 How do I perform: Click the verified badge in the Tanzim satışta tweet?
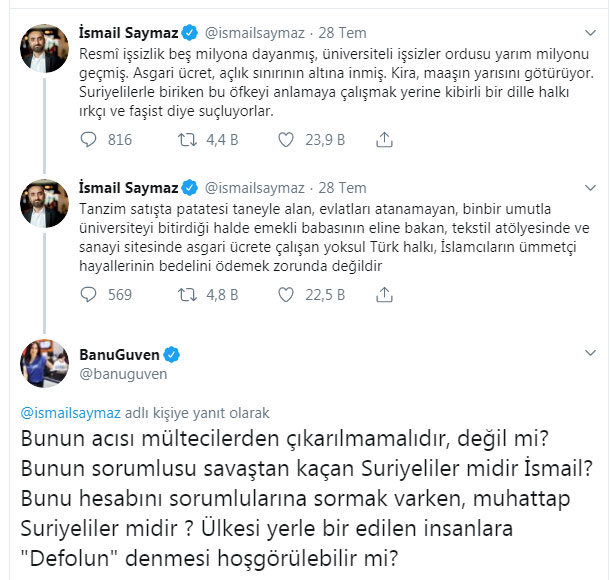click(187, 188)
